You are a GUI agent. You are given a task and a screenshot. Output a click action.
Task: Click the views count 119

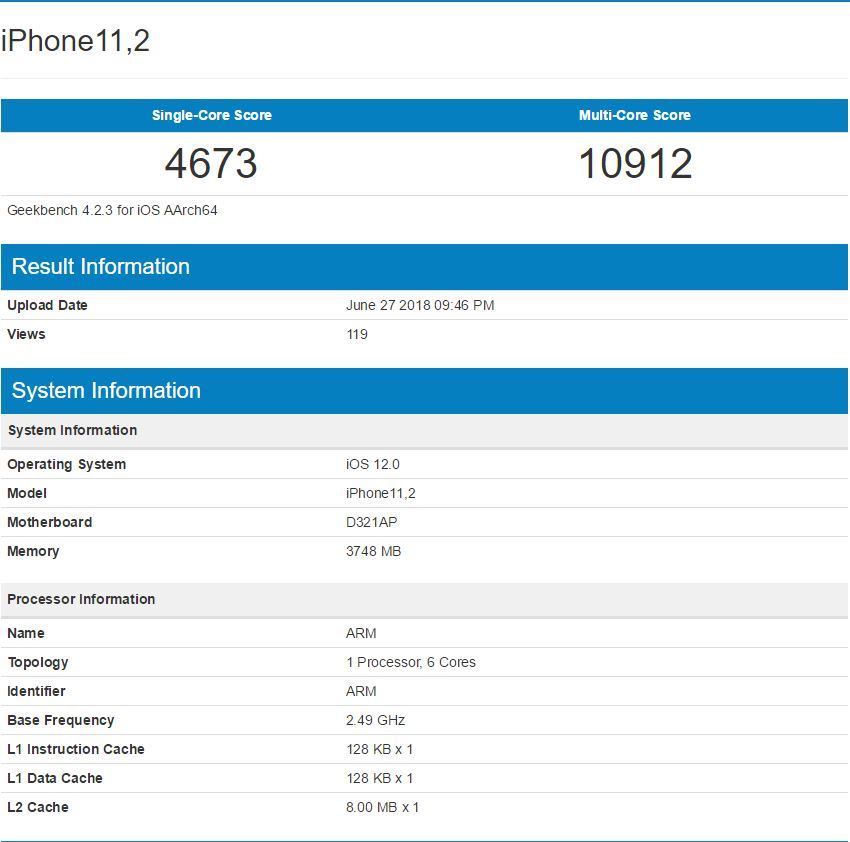pos(357,334)
